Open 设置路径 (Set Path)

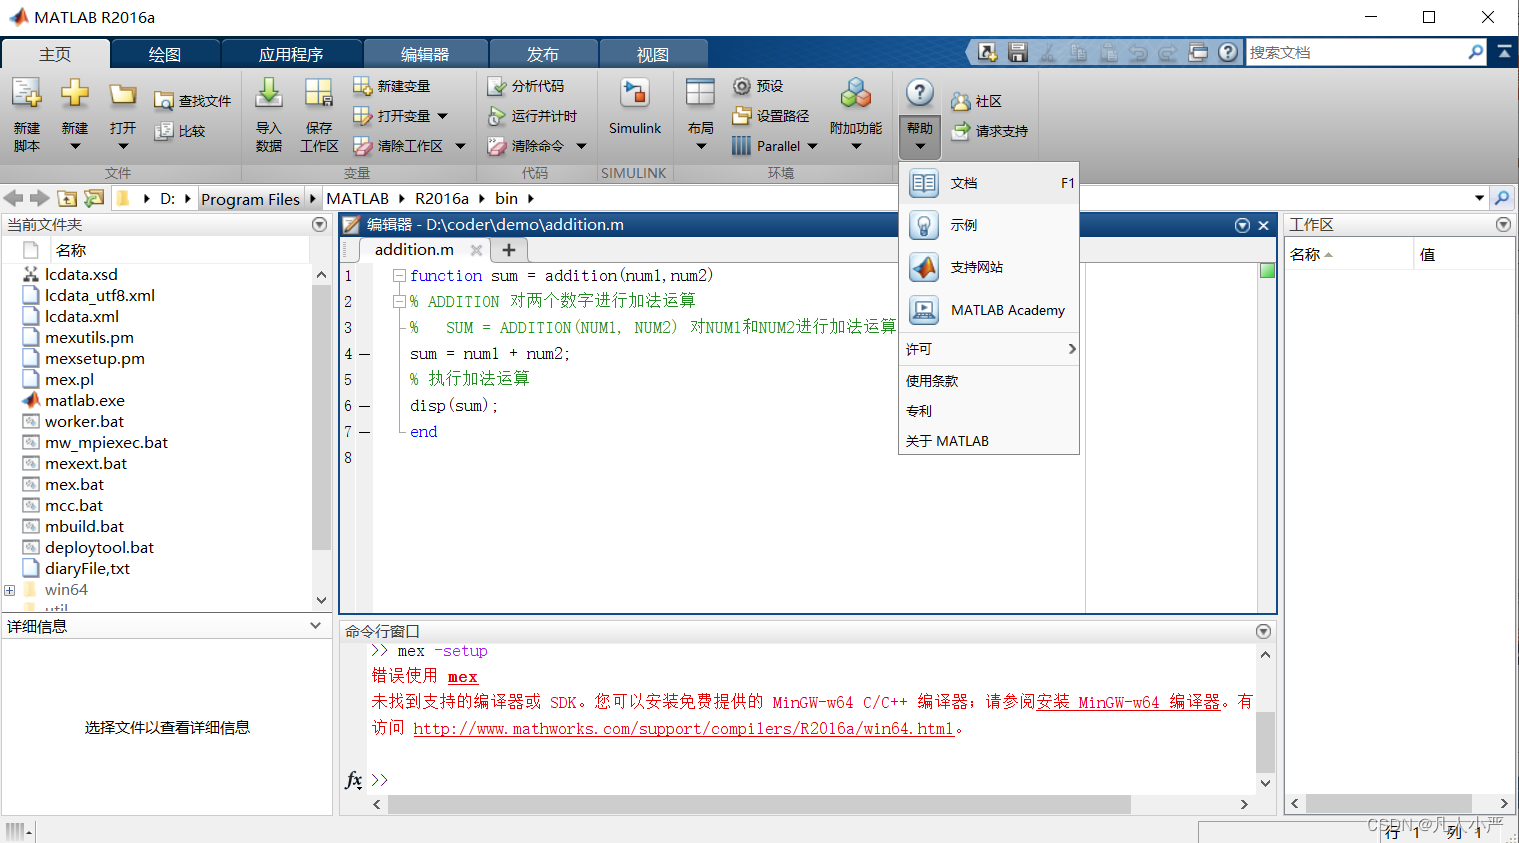(770, 115)
